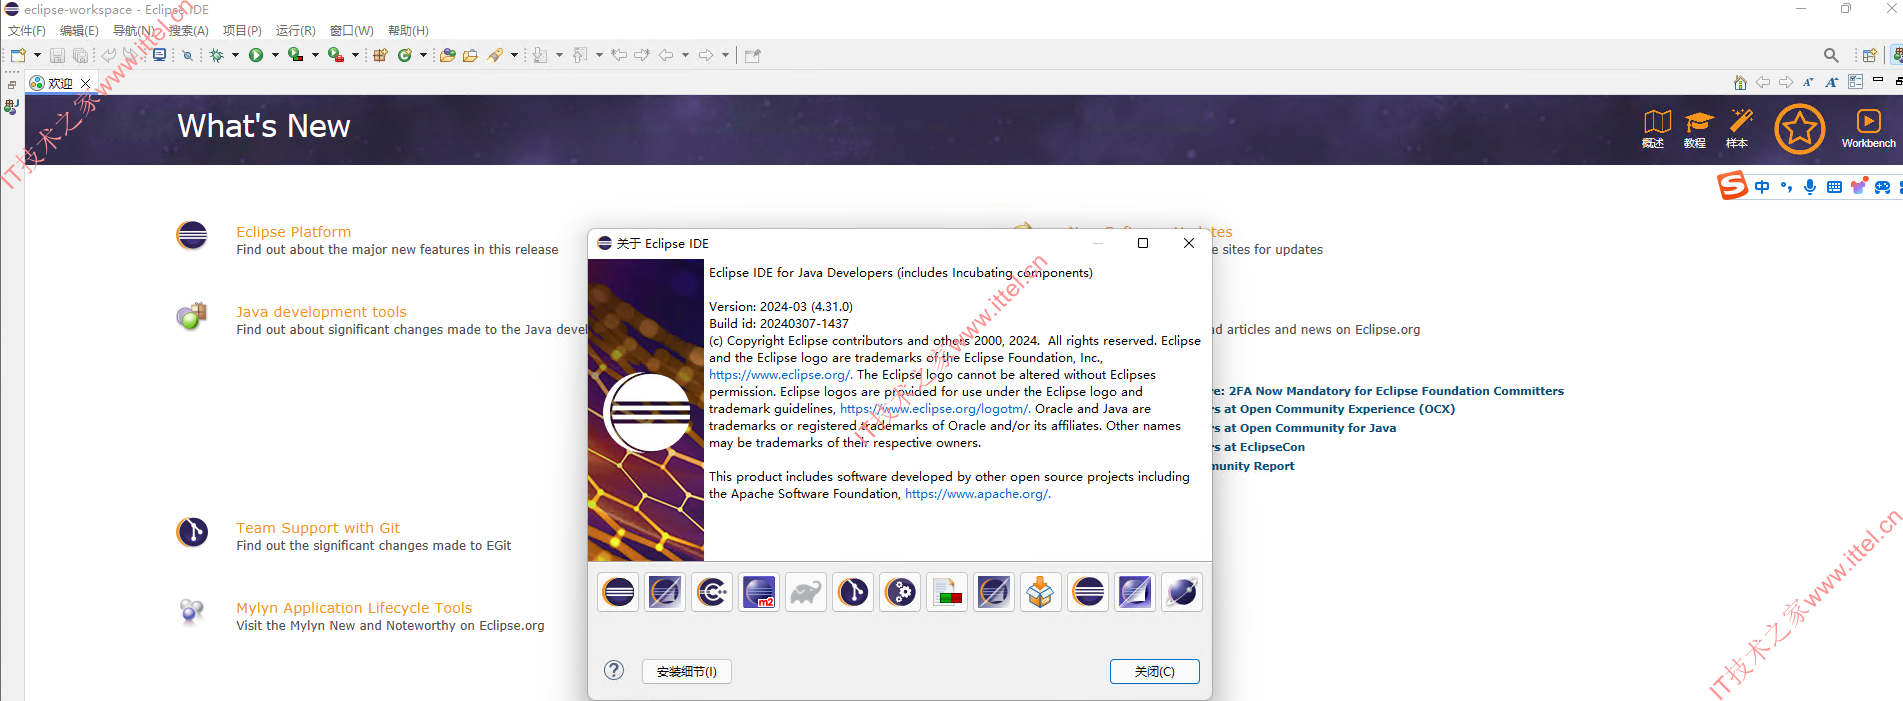The width and height of the screenshot is (1903, 701).
Task: Open the 项目(P) menu
Action: 242,31
